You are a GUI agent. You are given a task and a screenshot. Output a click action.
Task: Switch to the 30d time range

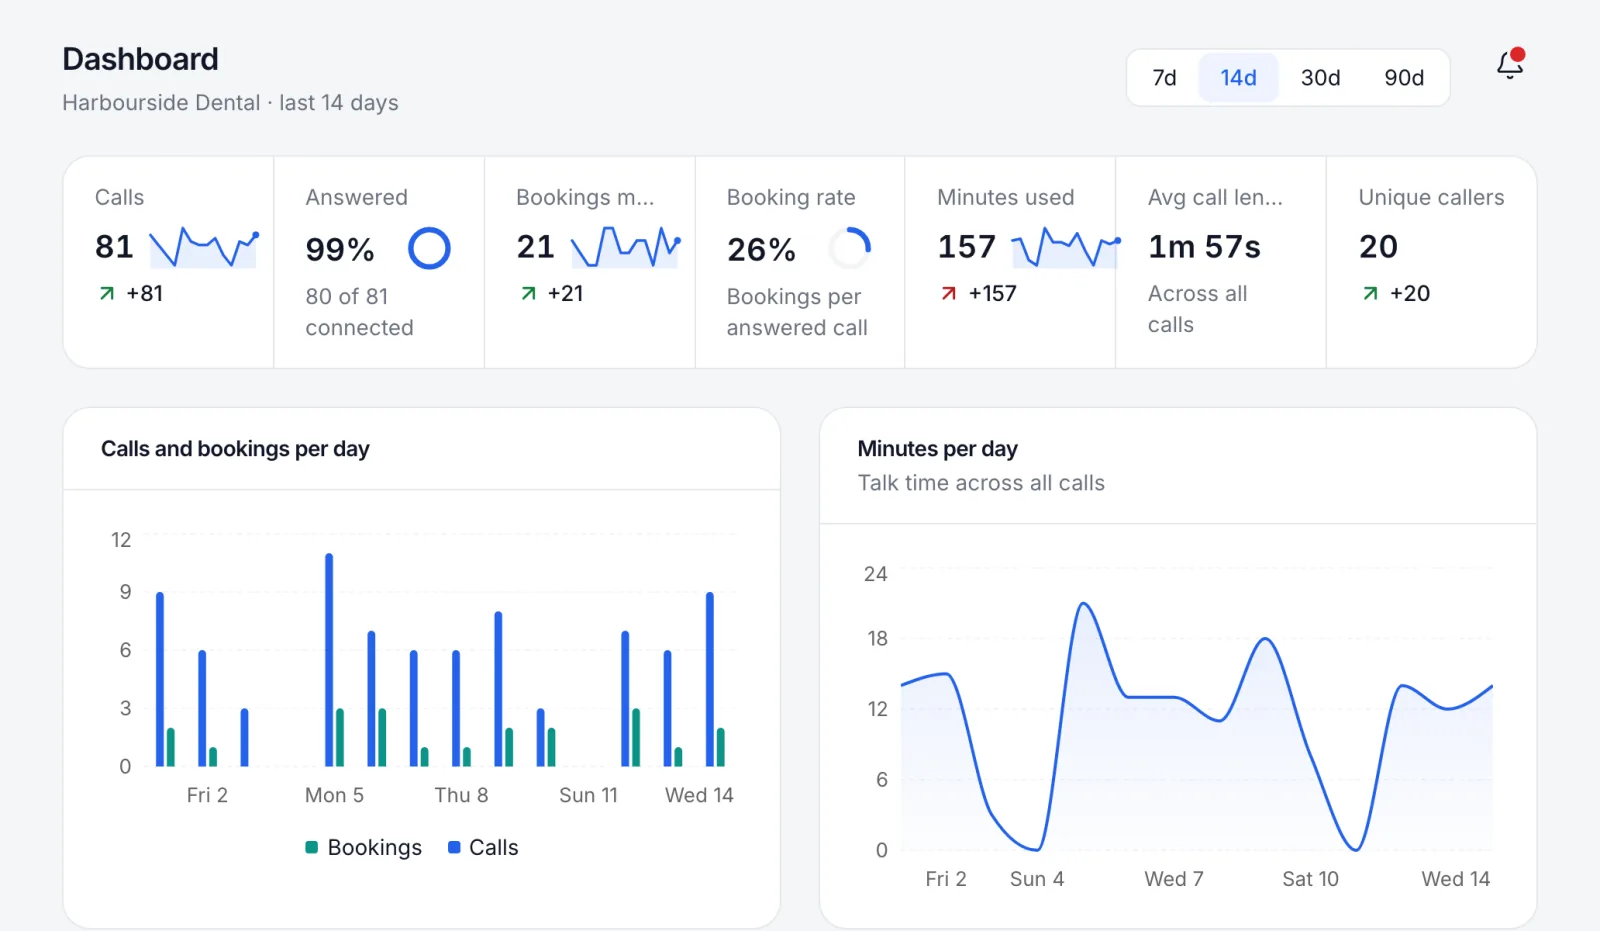coord(1320,78)
